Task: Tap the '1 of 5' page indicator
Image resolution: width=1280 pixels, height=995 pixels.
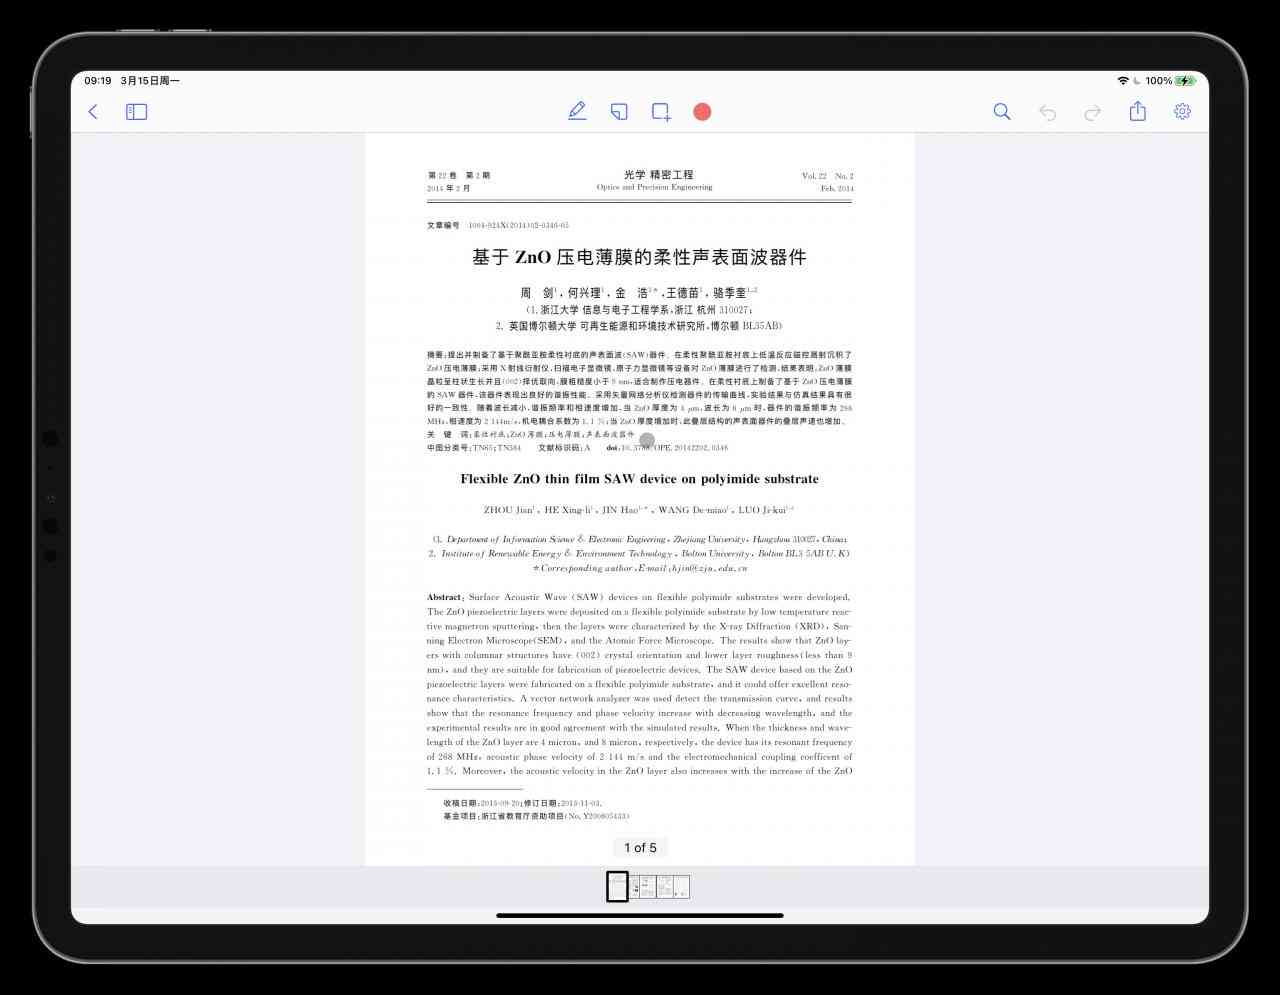Action: click(640, 847)
